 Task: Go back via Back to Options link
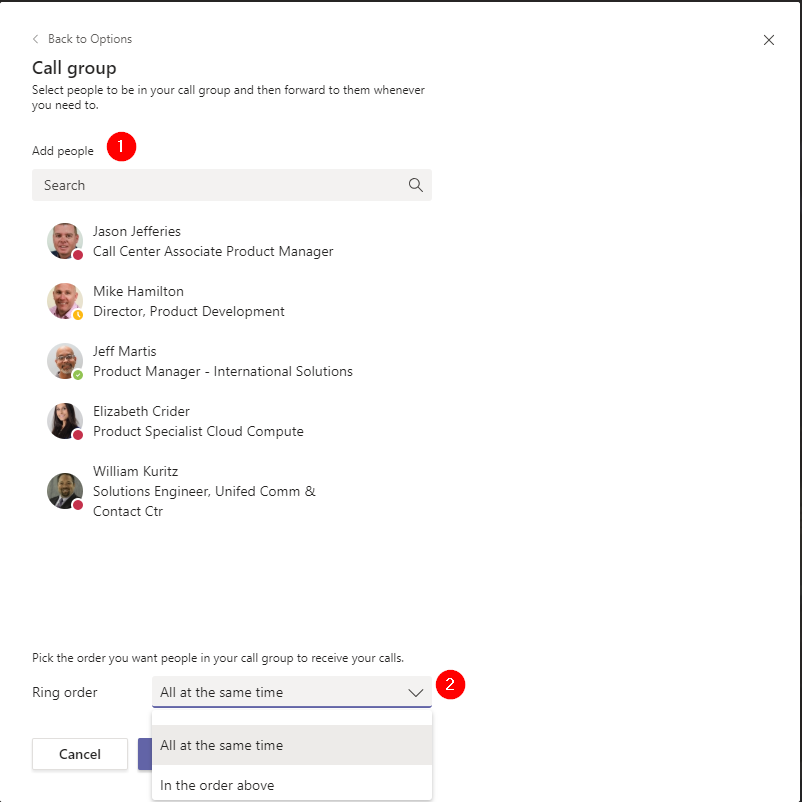89,39
